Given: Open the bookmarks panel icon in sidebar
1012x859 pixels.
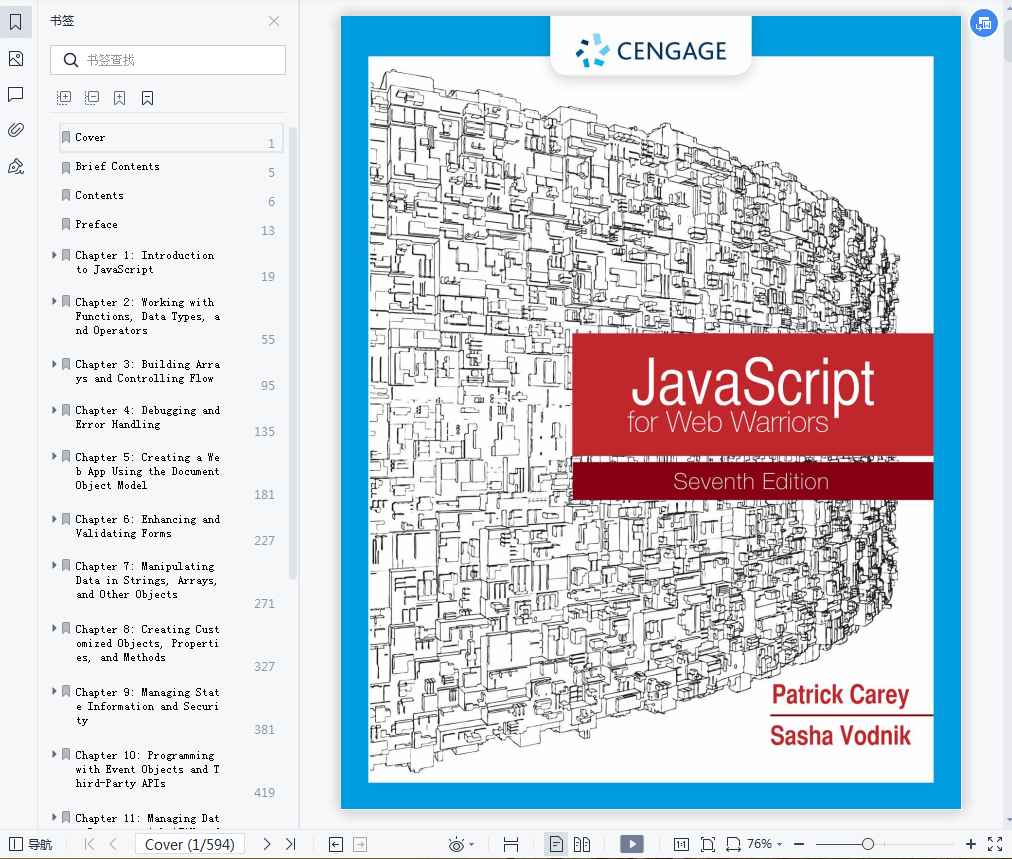Looking at the screenshot, I should [x=15, y=22].
